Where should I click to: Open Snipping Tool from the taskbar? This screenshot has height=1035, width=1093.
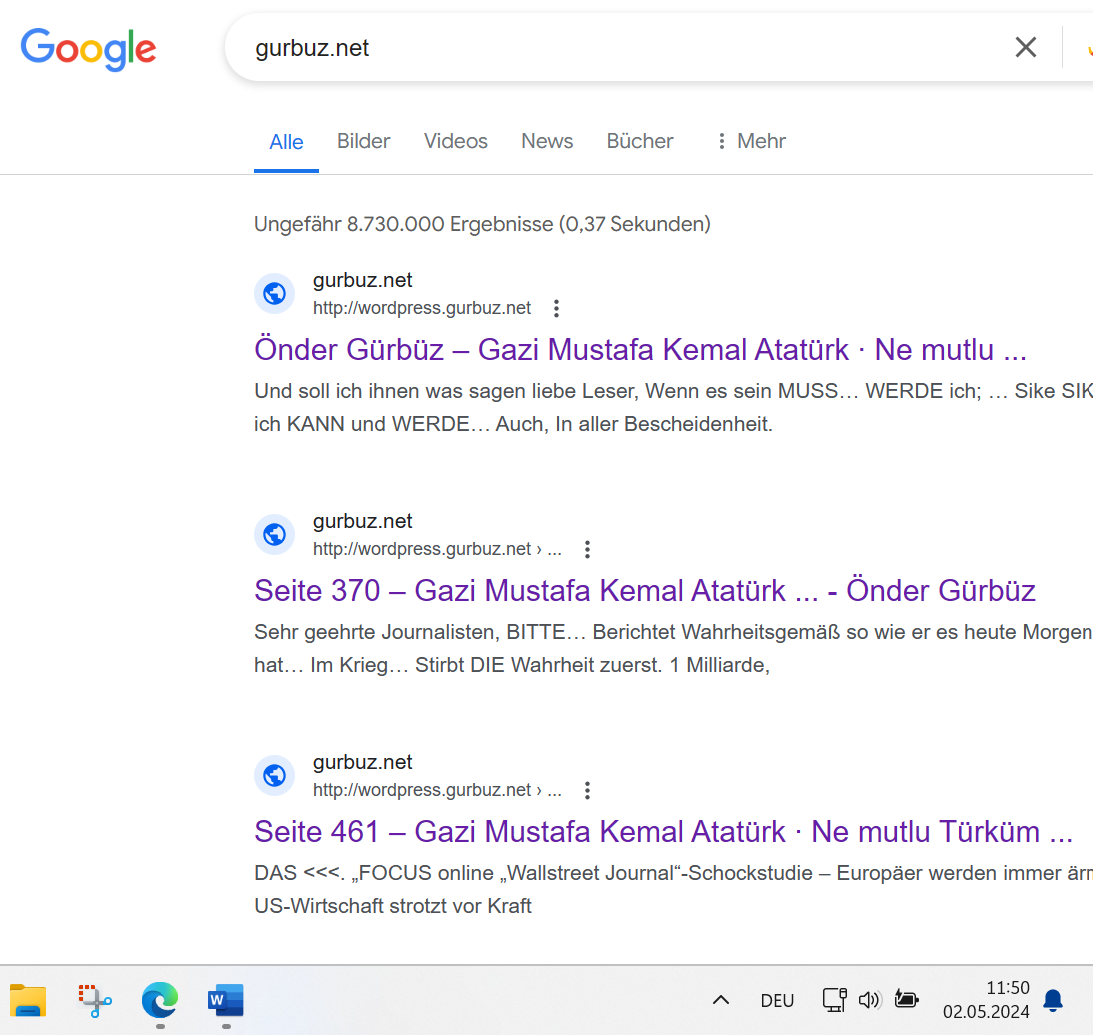95,1000
